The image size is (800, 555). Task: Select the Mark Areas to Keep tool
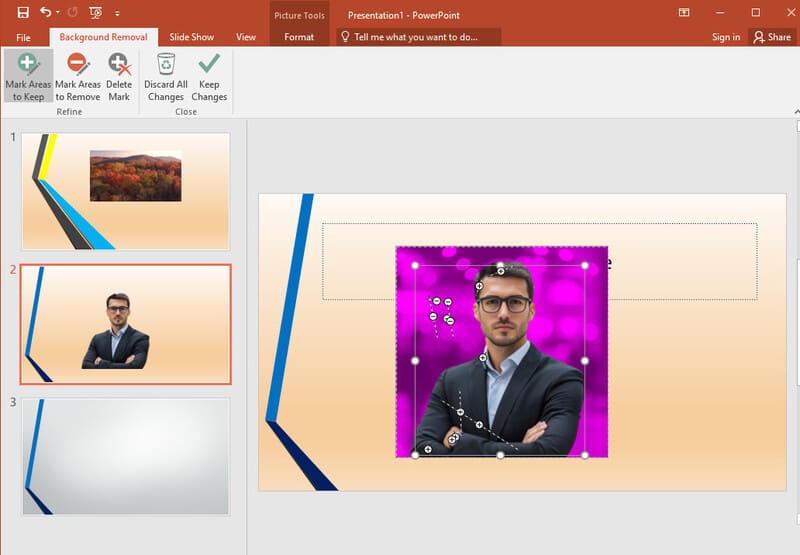pyautogui.click(x=28, y=77)
